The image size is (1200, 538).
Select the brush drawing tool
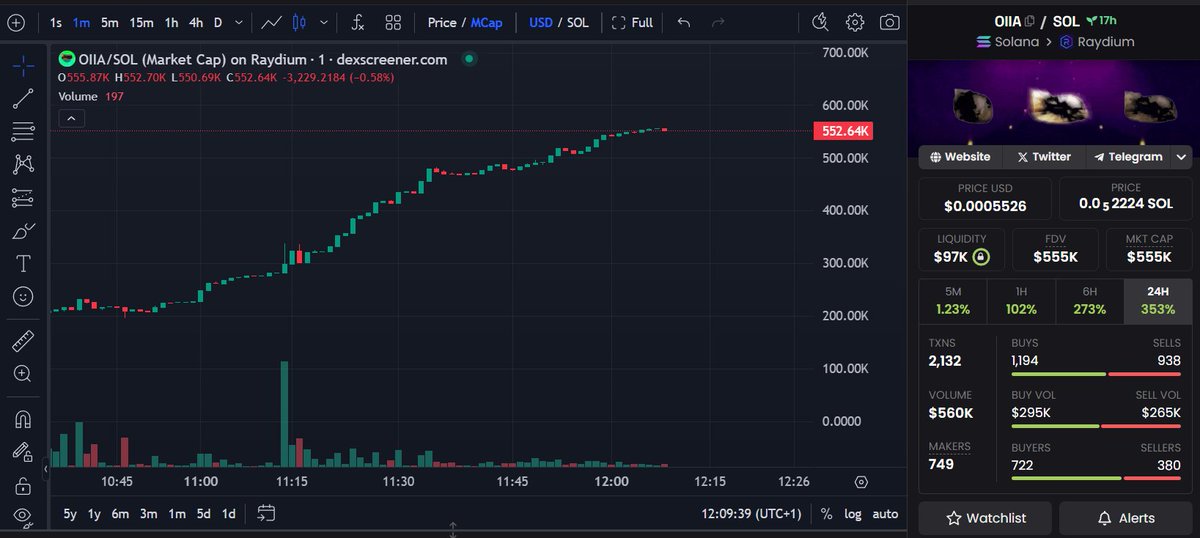click(x=23, y=231)
